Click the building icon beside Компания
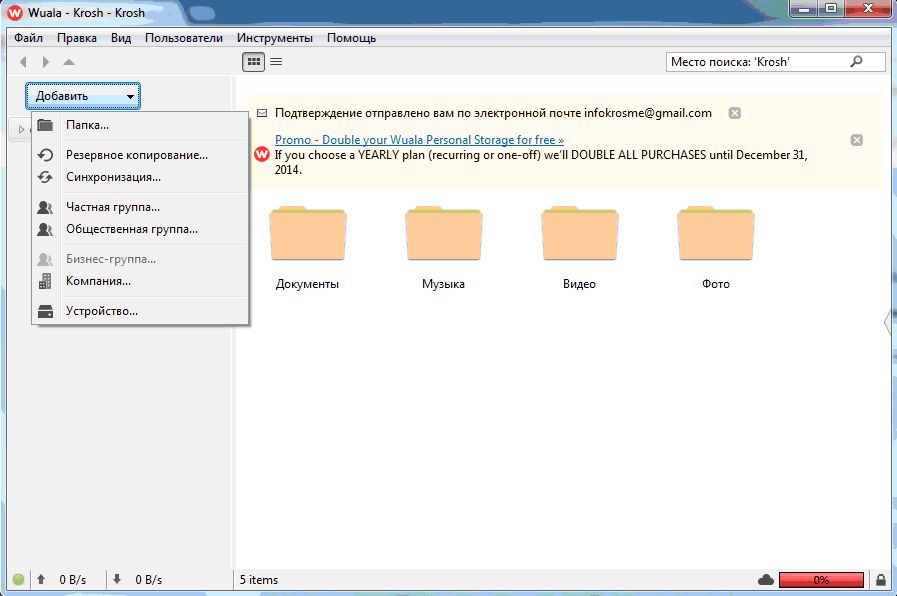The height and width of the screenshot is (596, 897). (45, 281)
